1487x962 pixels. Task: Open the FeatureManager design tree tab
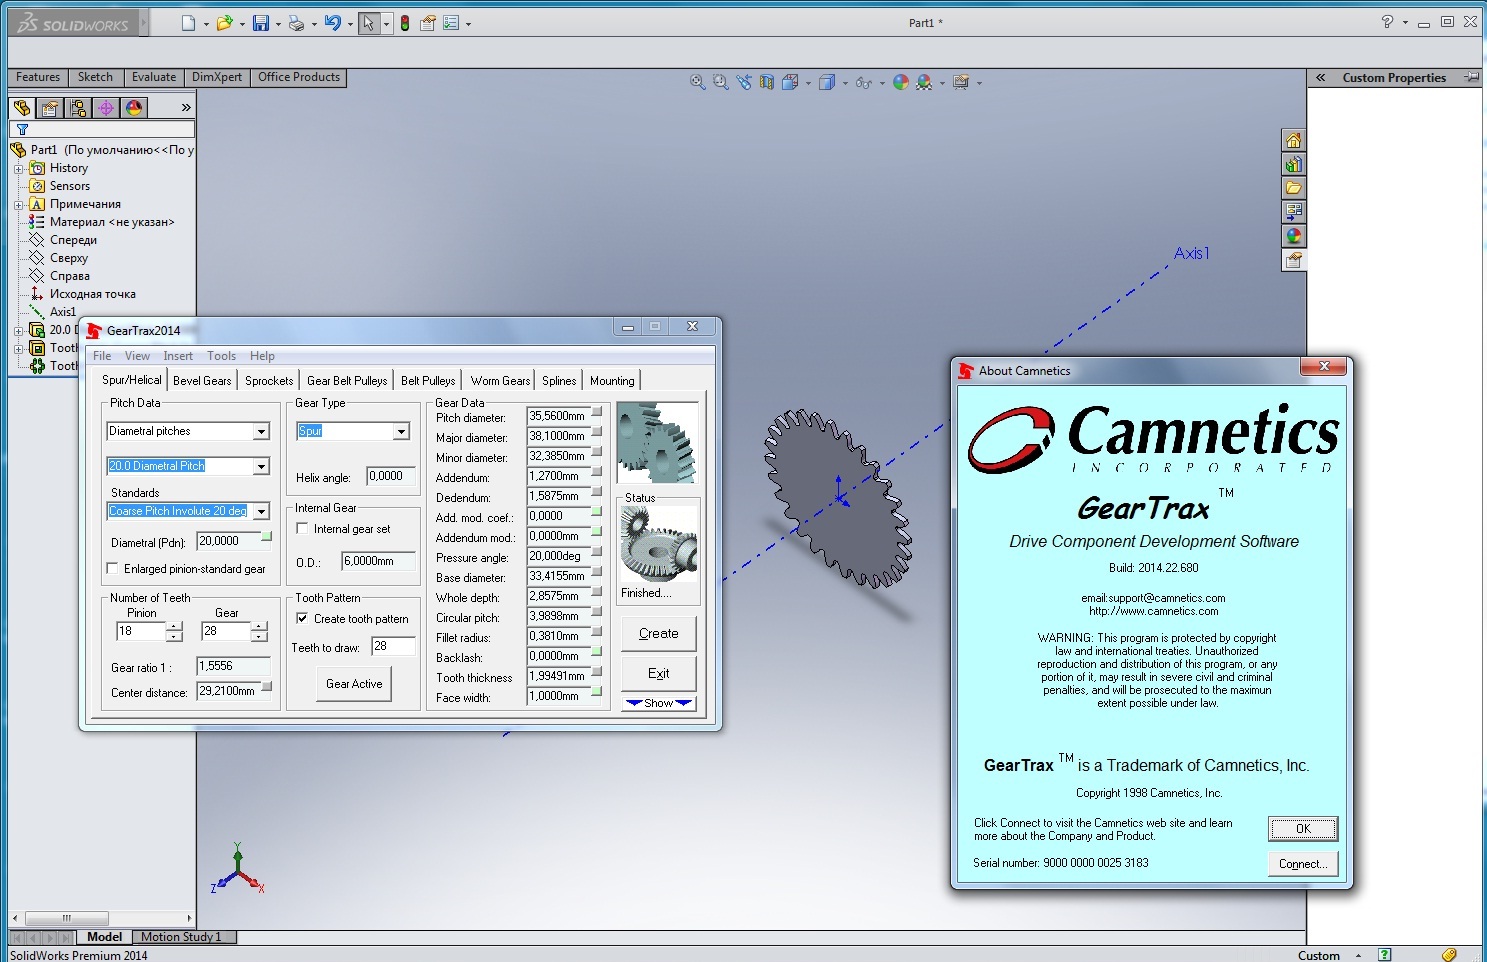tap(22, 107)
